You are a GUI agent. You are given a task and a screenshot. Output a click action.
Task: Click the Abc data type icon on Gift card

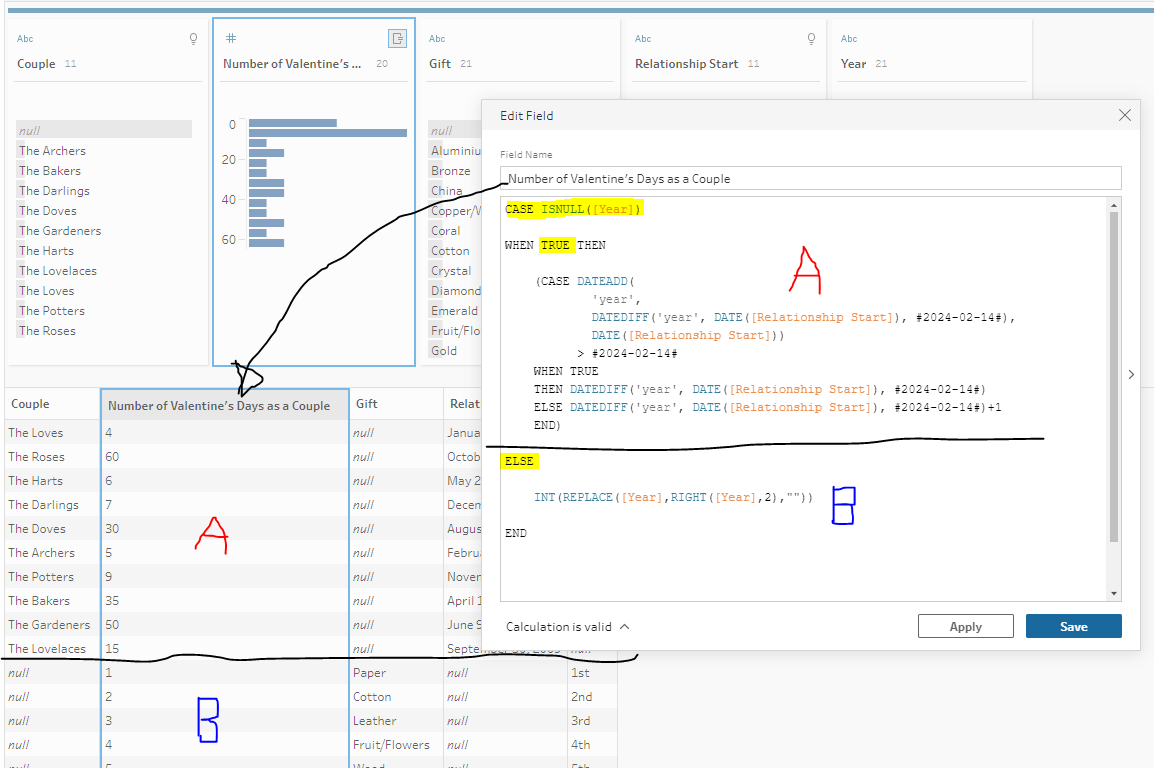(437, 39)
